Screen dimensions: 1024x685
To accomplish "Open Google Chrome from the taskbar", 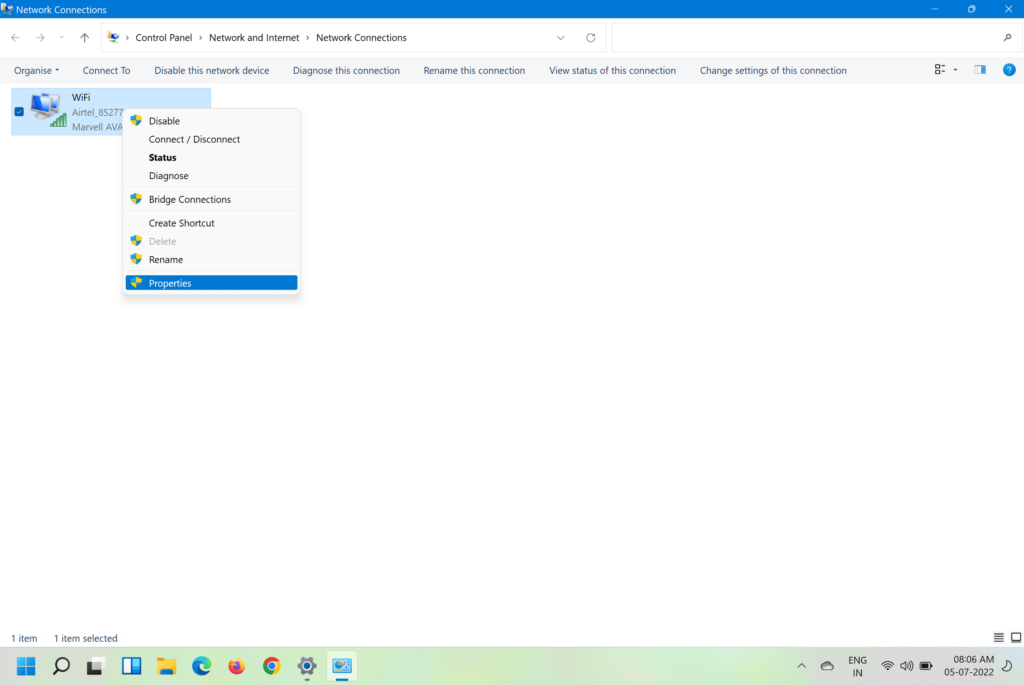I will pos(271,666).
